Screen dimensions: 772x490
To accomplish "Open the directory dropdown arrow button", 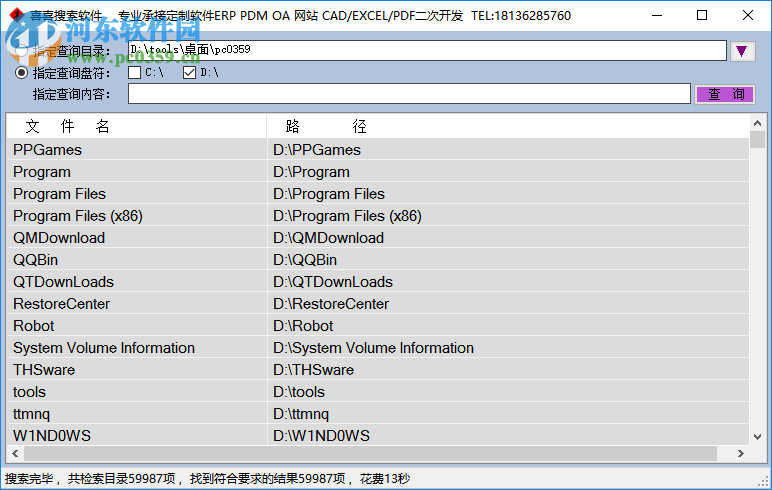I will (742, 51).
